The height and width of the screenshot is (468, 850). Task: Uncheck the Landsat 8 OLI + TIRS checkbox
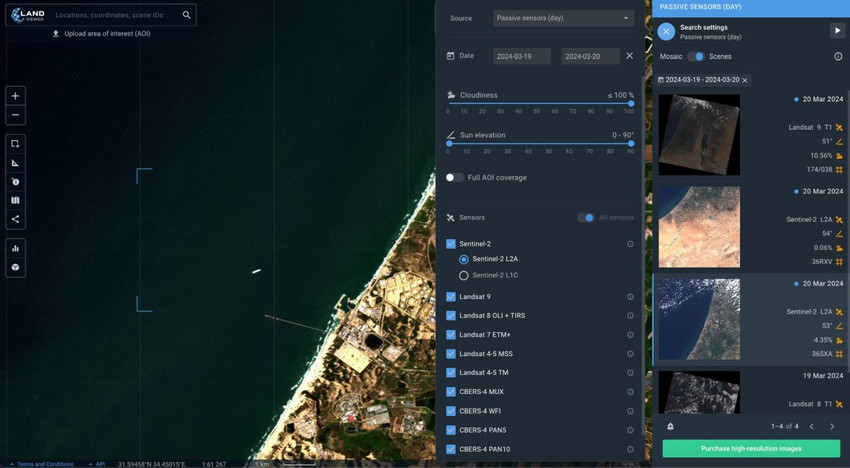point(450,316)
